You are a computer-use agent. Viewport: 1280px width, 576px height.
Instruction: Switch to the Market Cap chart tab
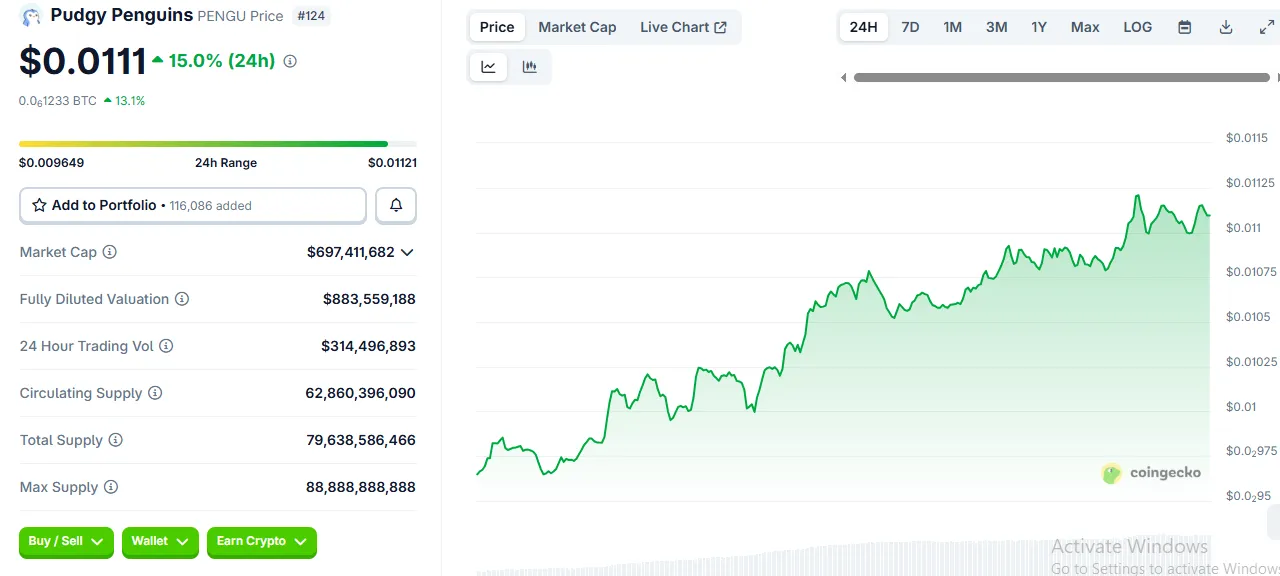click(577, 27)
